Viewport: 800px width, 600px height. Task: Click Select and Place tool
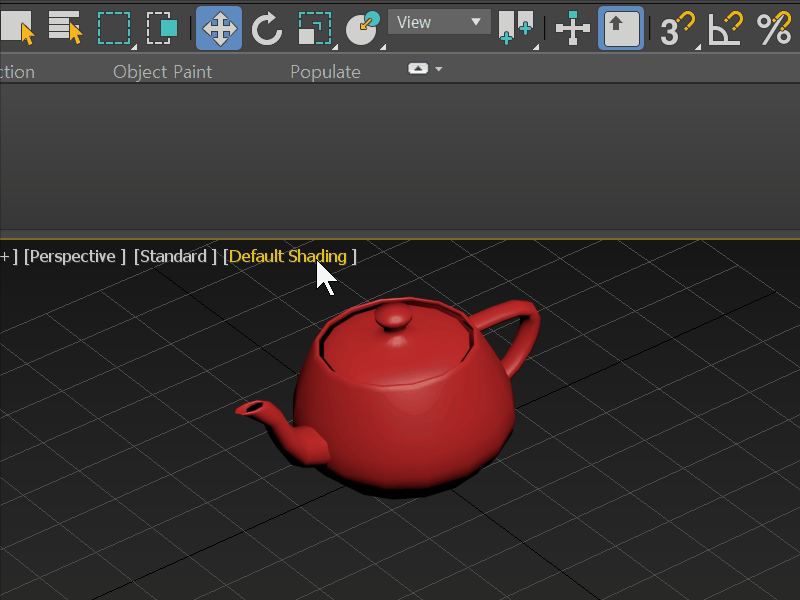(x=363, y=29)
